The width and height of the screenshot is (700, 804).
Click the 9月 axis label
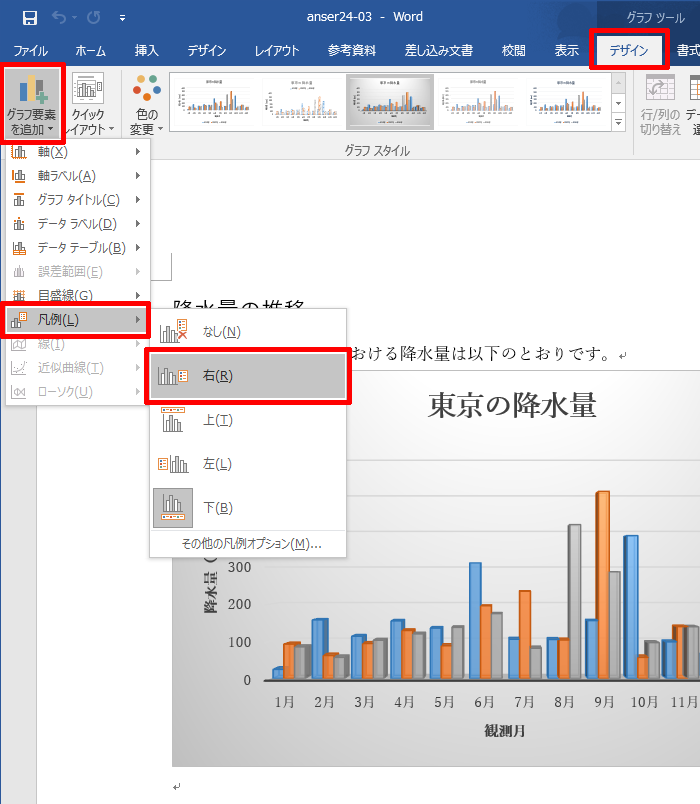604,702
